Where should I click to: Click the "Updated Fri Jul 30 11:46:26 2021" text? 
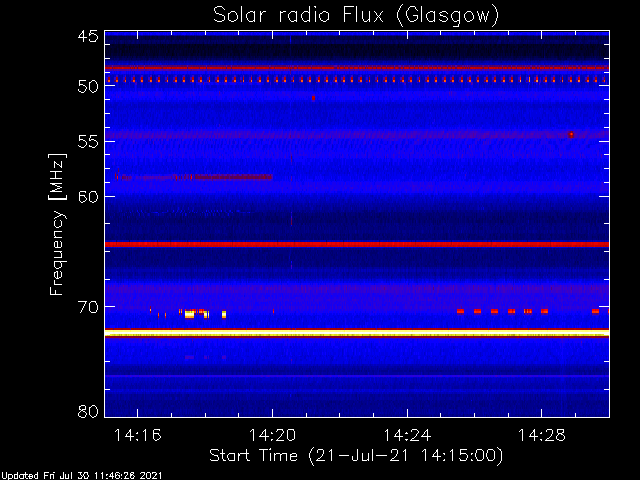[x=82, y=476]
